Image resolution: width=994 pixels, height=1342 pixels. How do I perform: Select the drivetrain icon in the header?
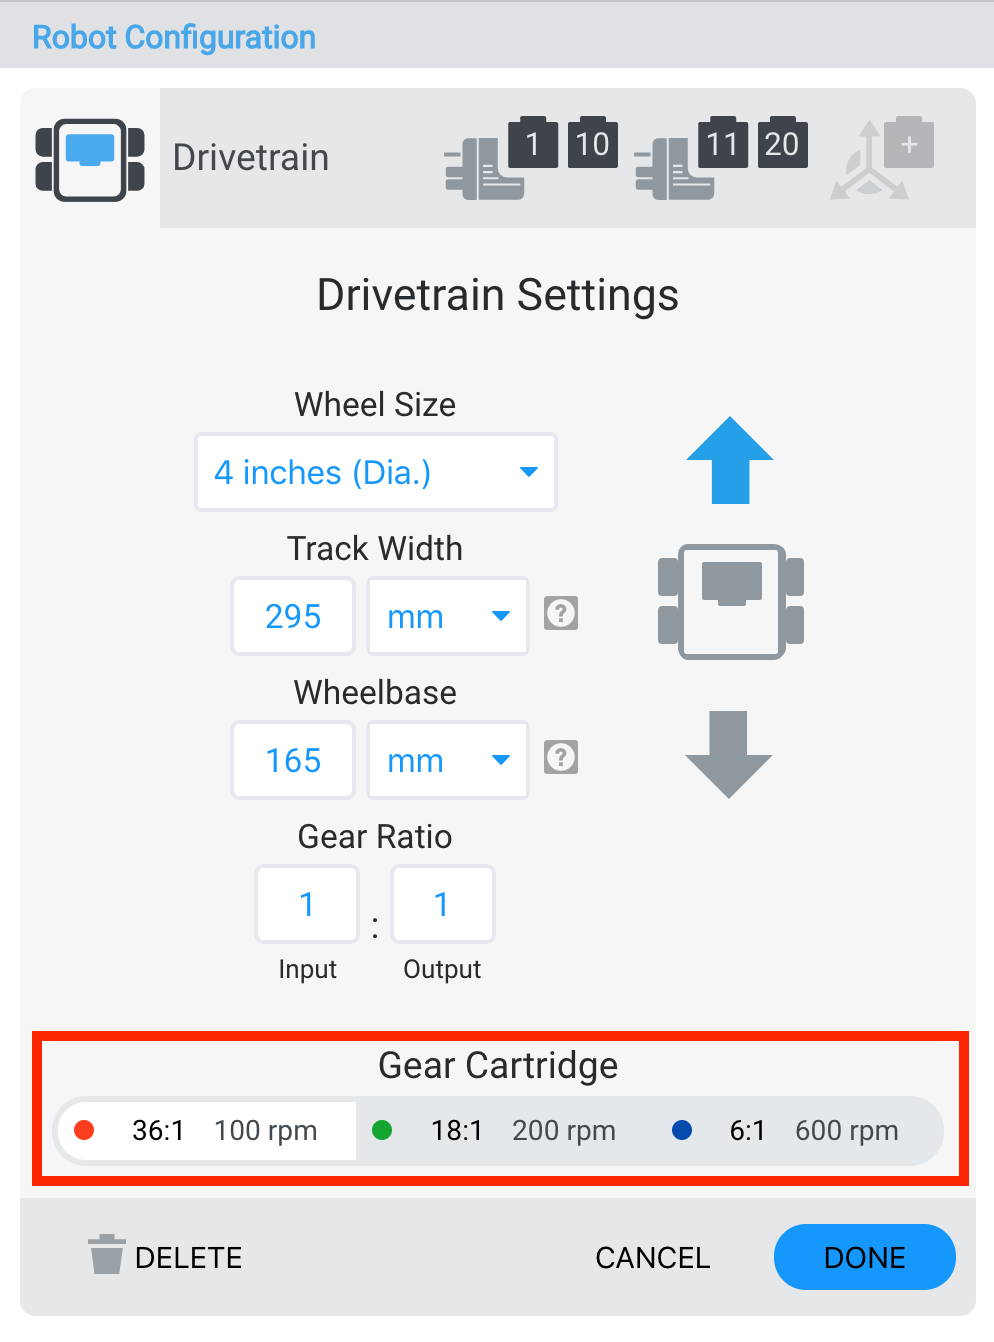90,158
